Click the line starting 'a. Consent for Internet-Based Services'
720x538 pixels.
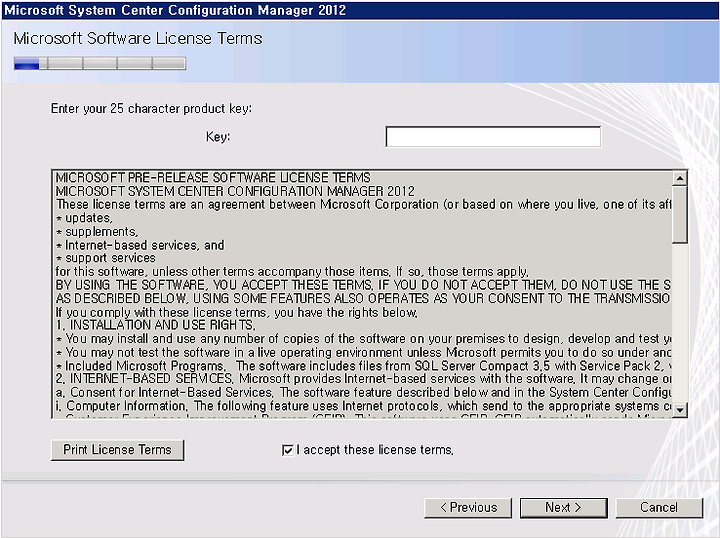[x=363, y=392]
